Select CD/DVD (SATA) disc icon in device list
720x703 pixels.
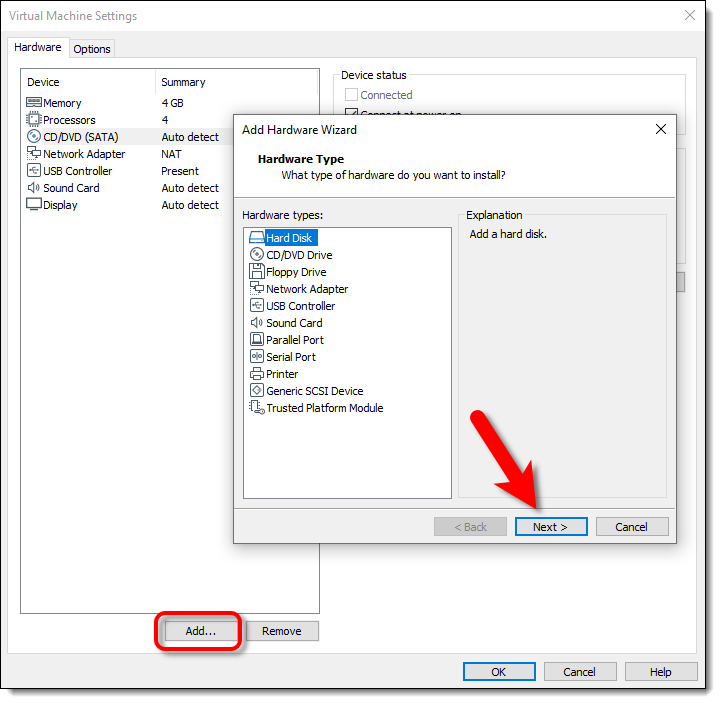click(x=34, y=136)
